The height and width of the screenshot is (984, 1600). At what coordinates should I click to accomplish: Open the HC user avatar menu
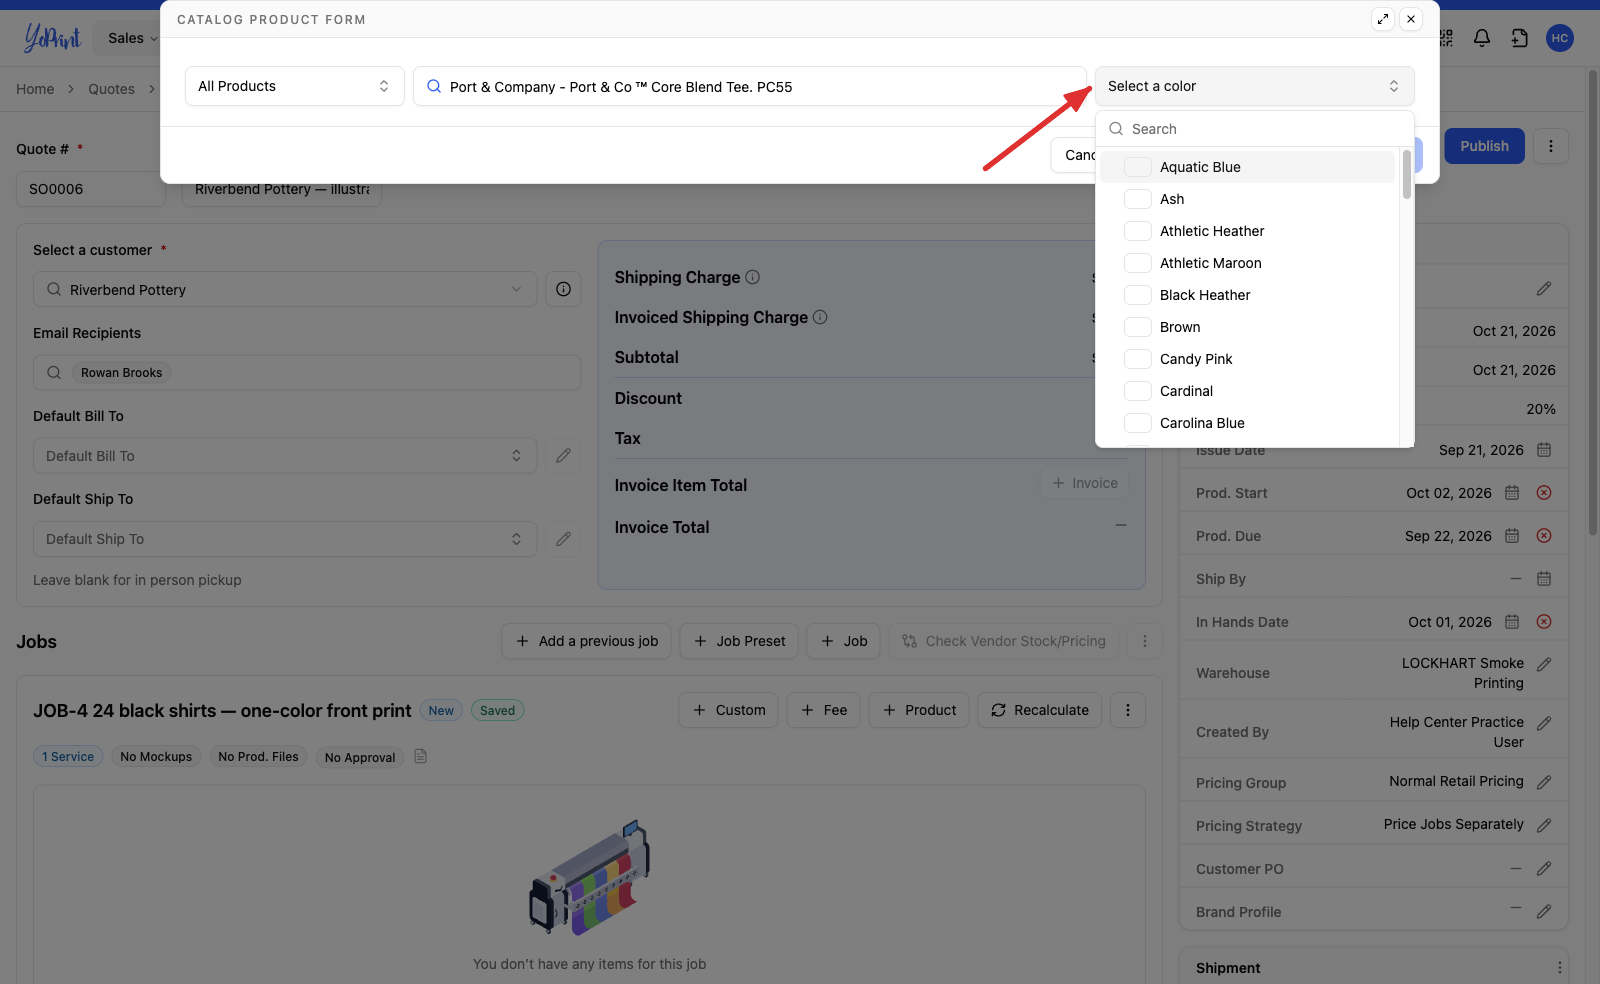click(x=1560, y=38)
